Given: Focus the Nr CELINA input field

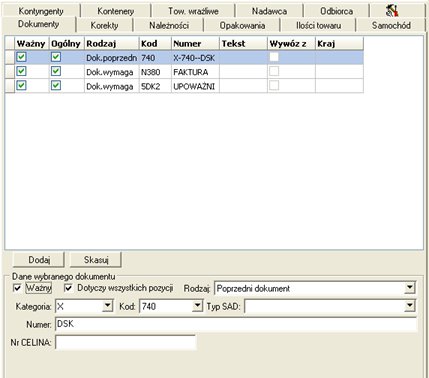Looking at the screenshot, I should point(126,342).
